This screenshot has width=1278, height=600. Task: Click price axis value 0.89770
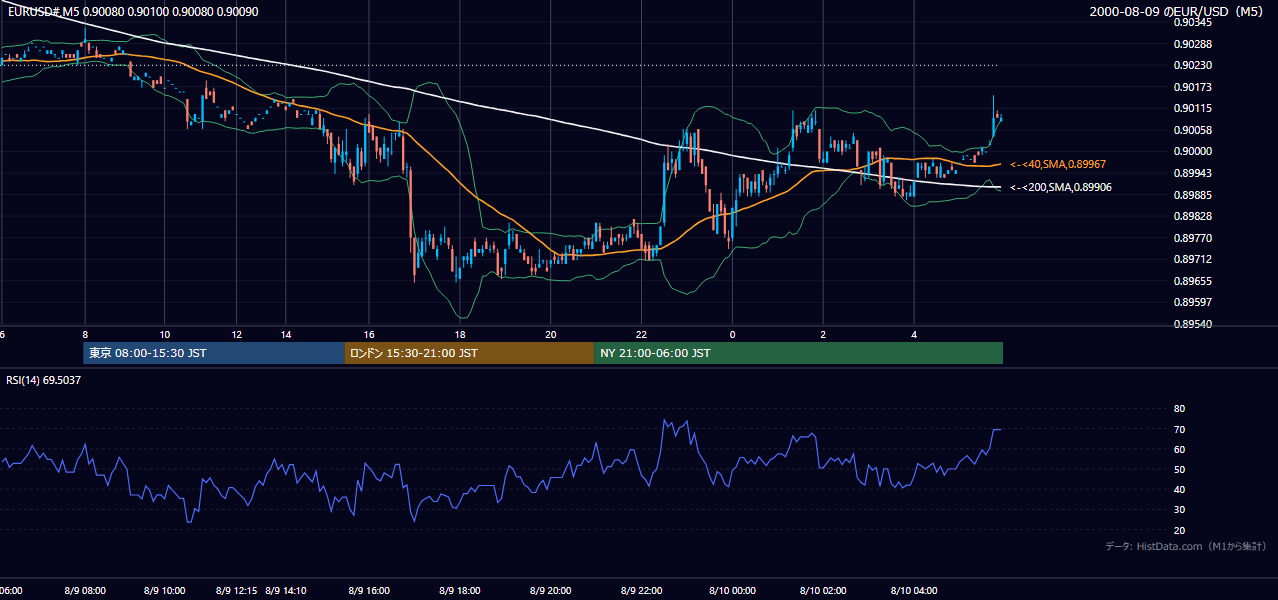[1192, 238]
